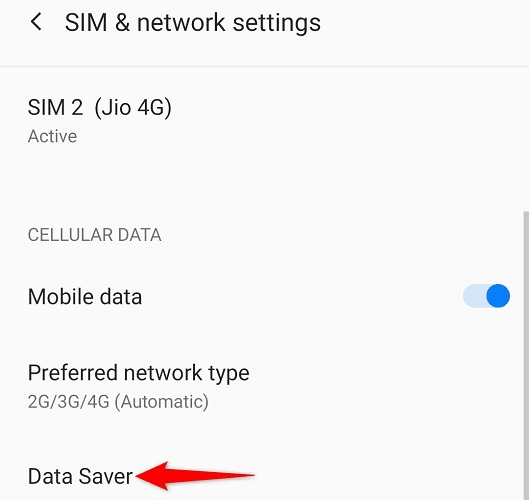
Task: Tap the blue knob of Mobile data switch
Action: coord(498,296)
